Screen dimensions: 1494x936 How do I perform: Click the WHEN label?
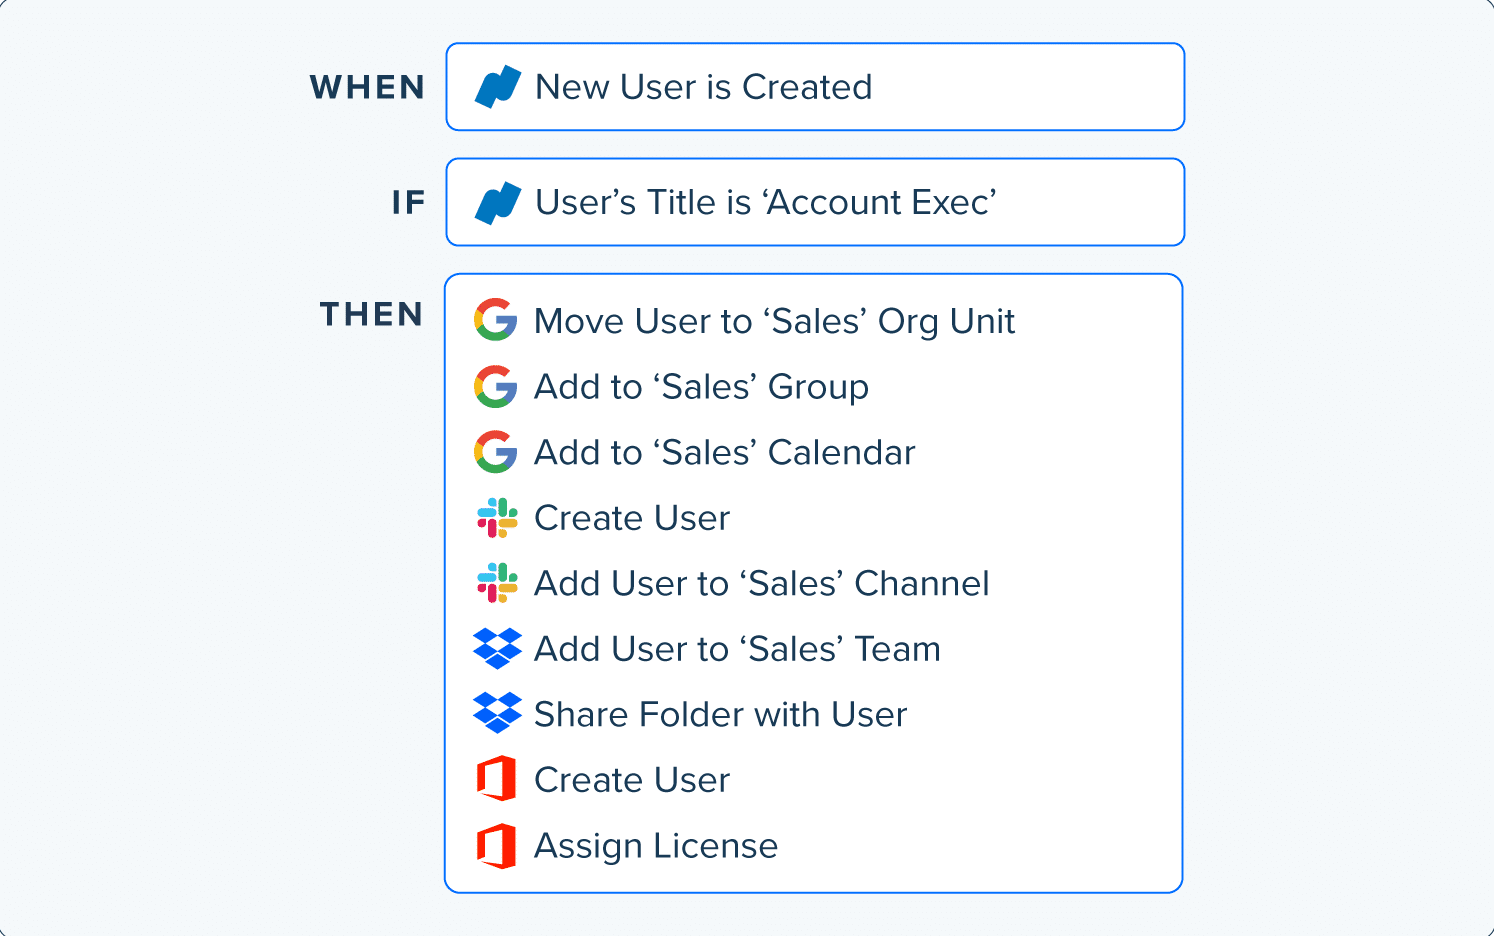pos(367,88)
